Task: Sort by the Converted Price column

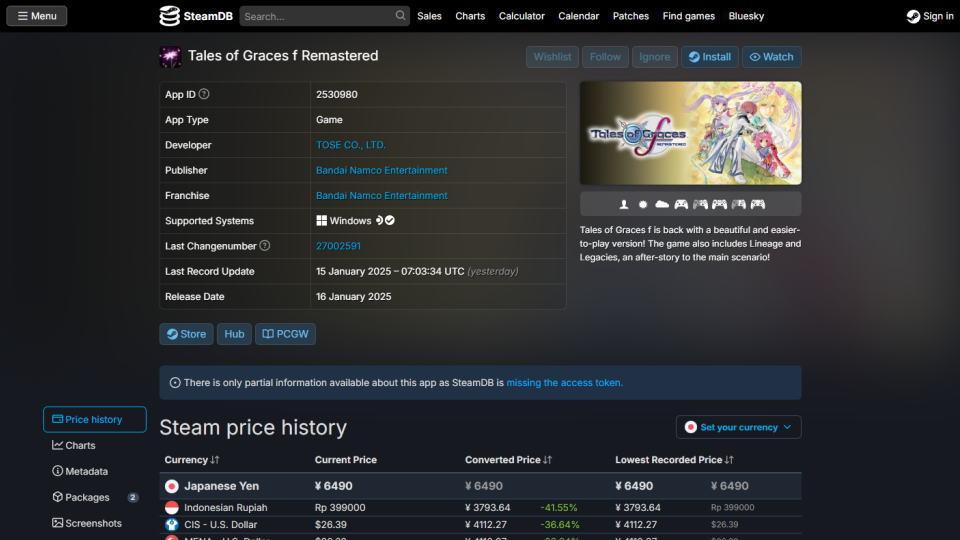Action: click(508, 460)
